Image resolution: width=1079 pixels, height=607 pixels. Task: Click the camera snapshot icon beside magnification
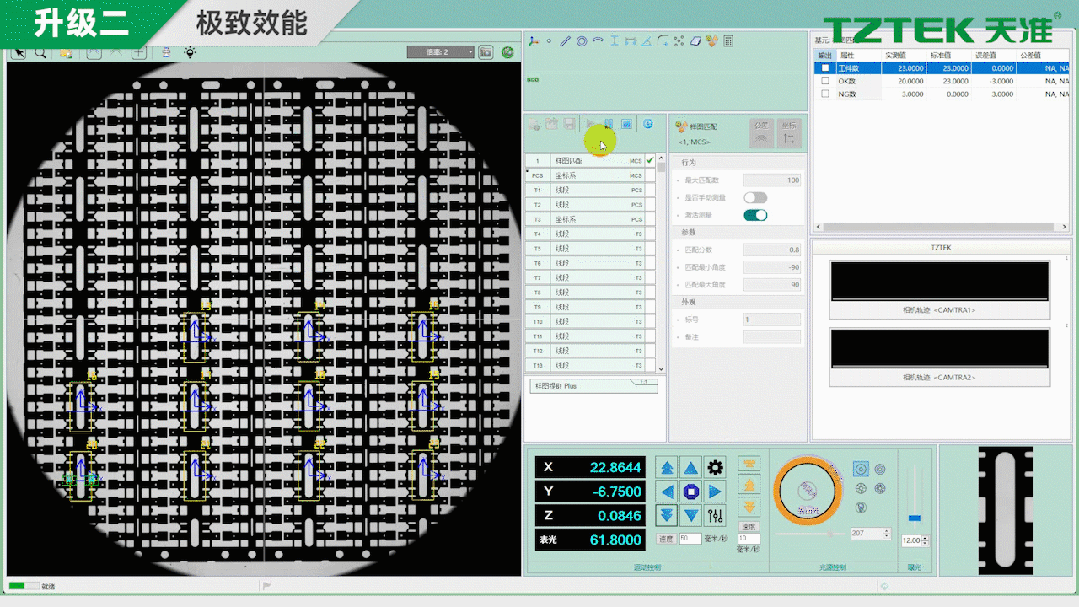pyautogui.click(x=486, y=52)
